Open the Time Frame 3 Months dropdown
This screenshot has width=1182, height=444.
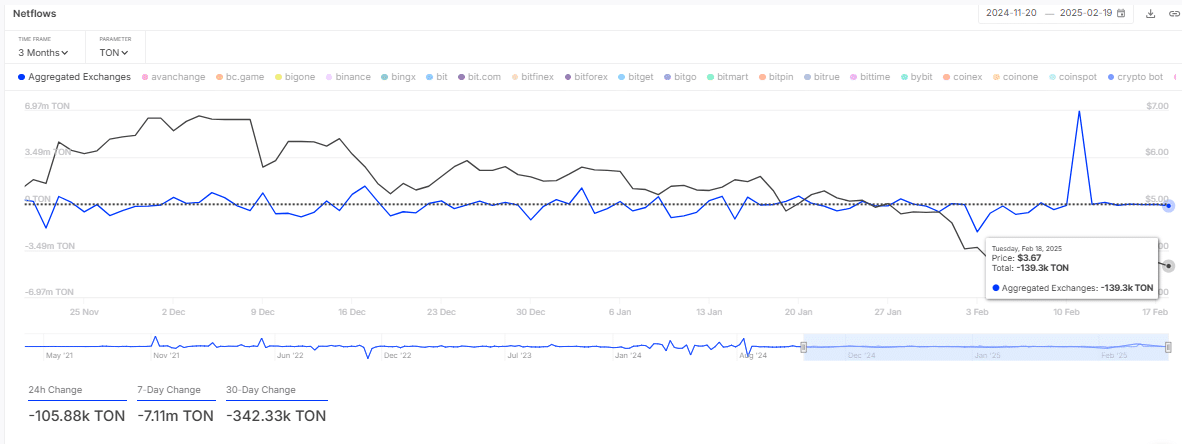pos(43,52)
